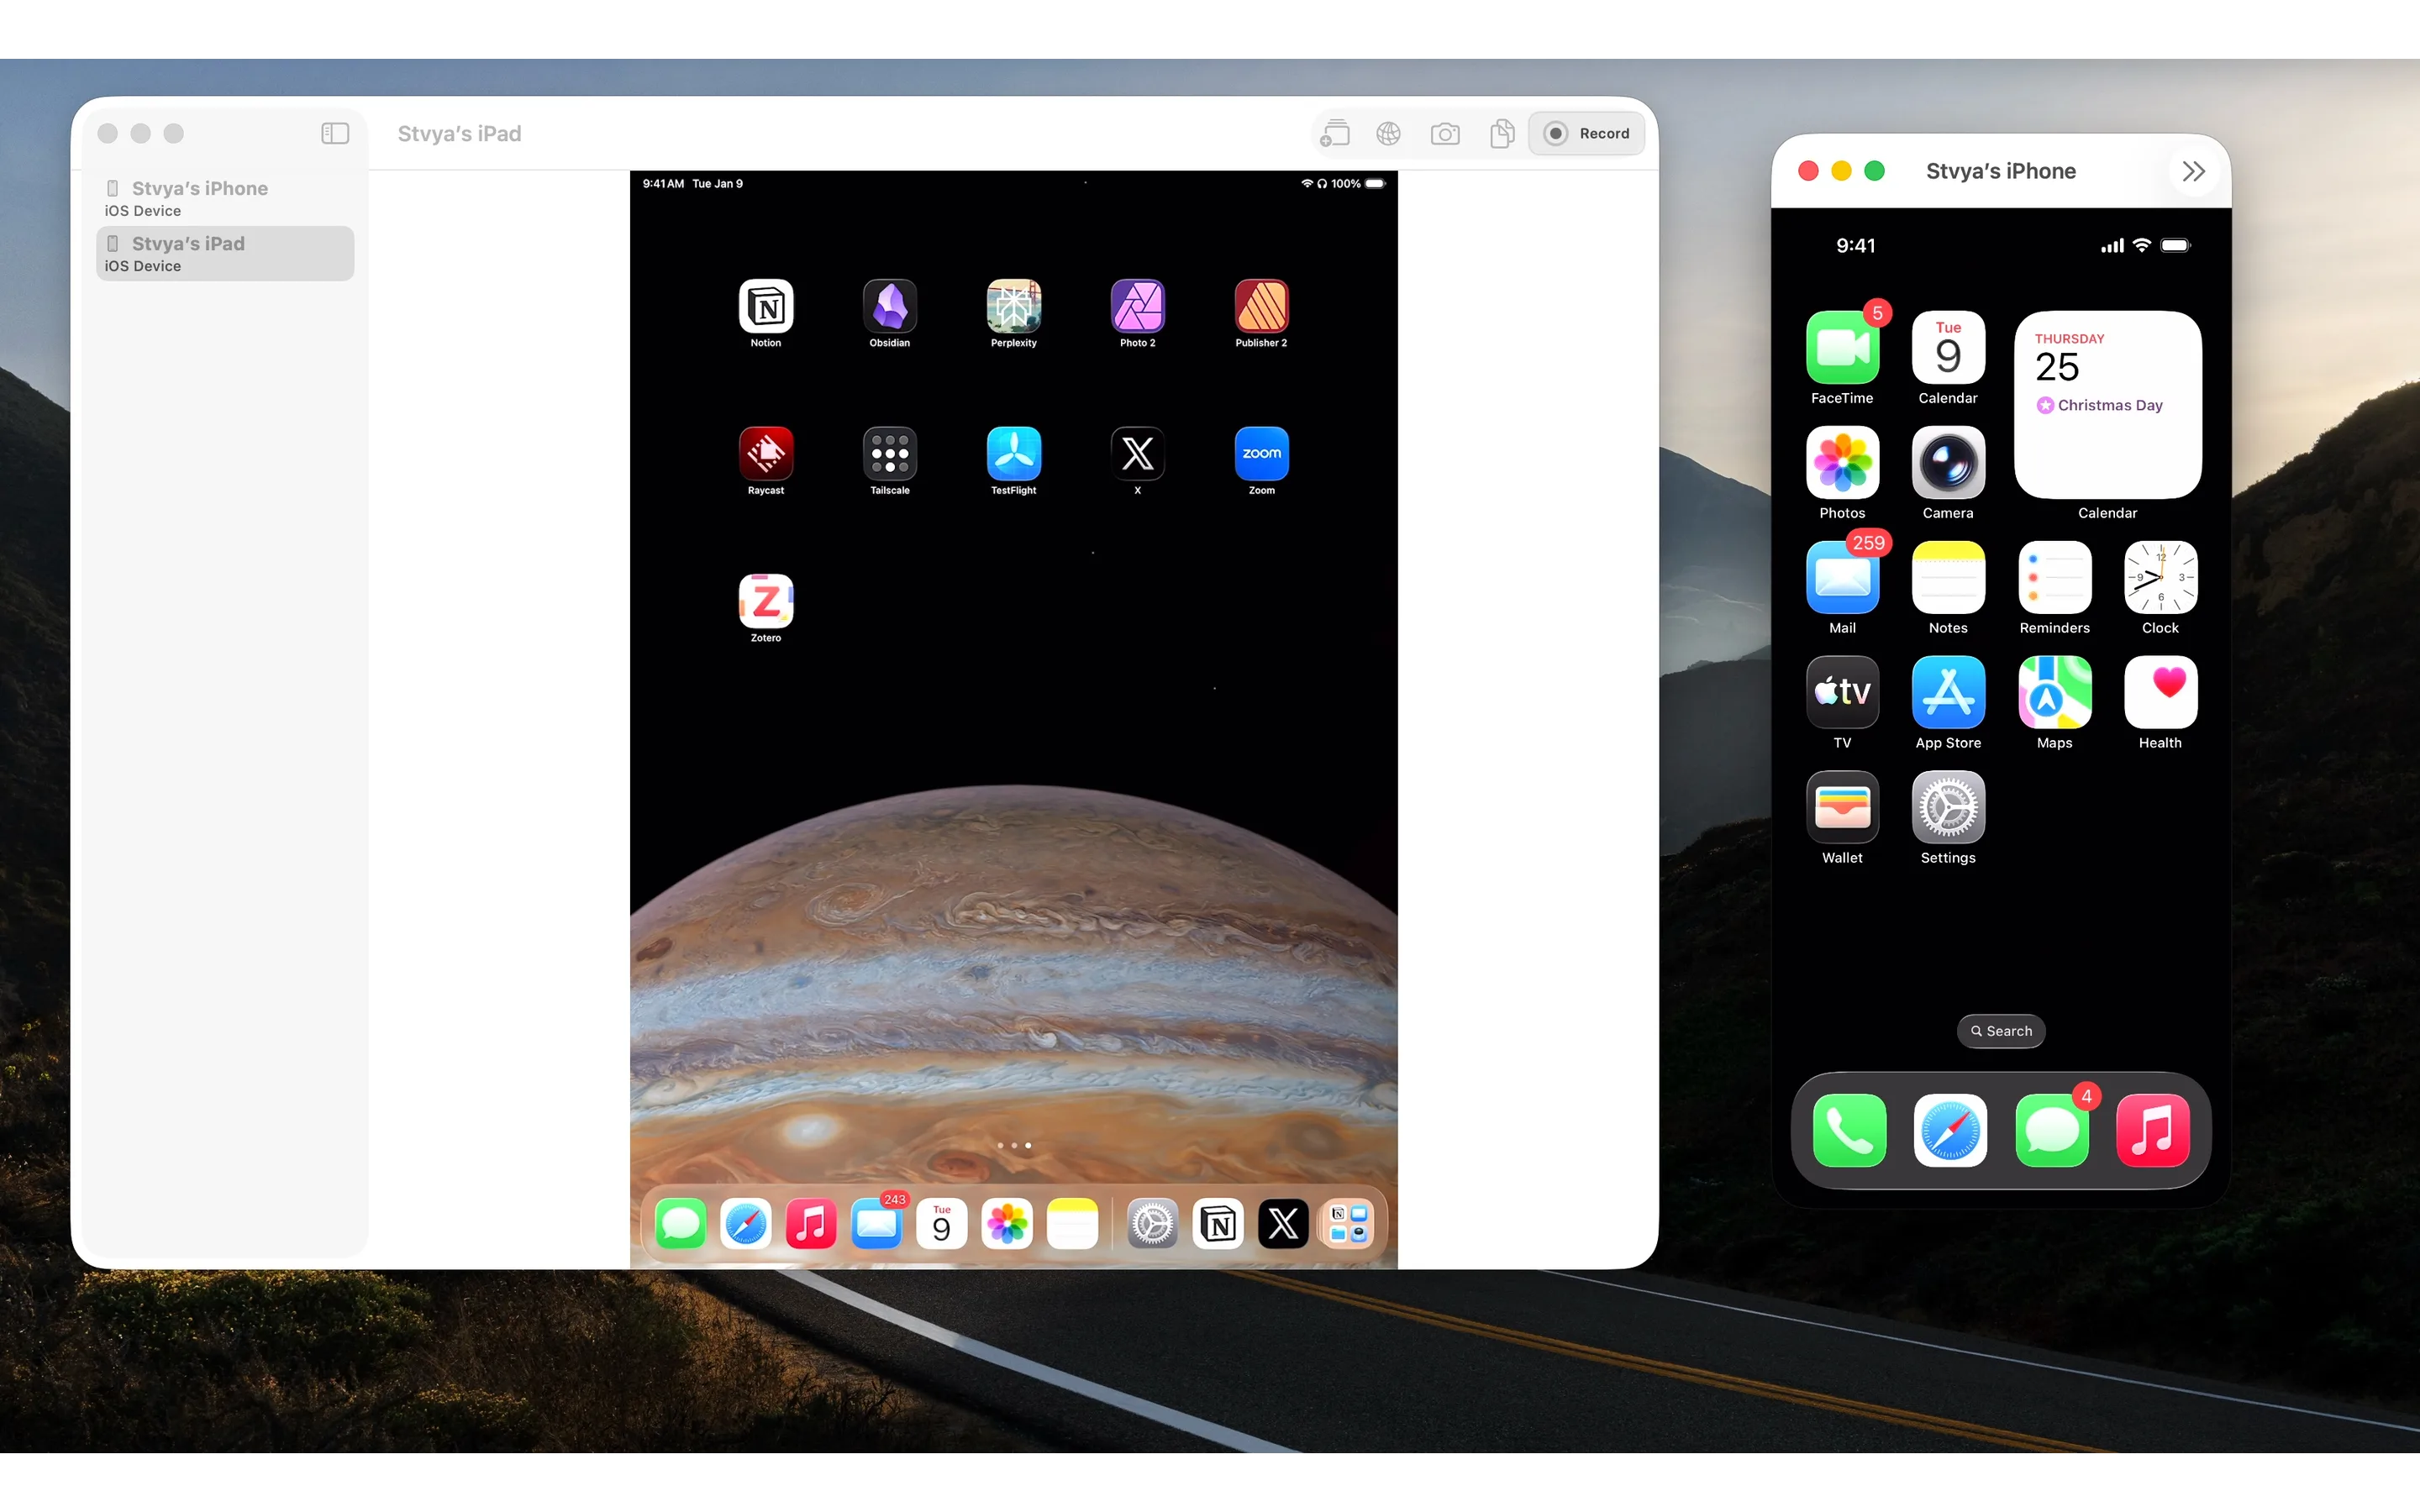Select Stvya's iPad in the sidebar
The height and width of the screenshot is (1512, 2420).
(x=225, y=253)
